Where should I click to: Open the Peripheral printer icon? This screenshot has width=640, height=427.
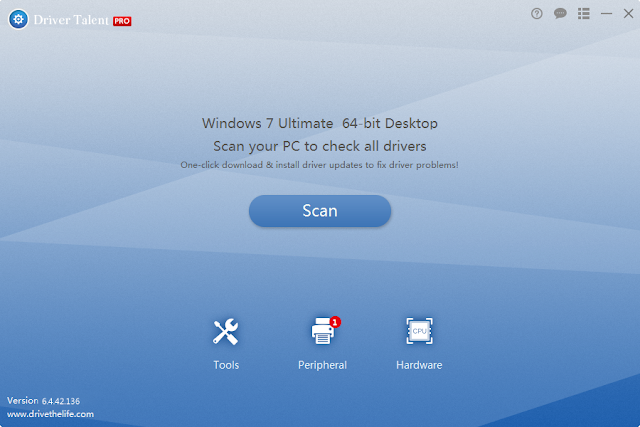[323, 331]
